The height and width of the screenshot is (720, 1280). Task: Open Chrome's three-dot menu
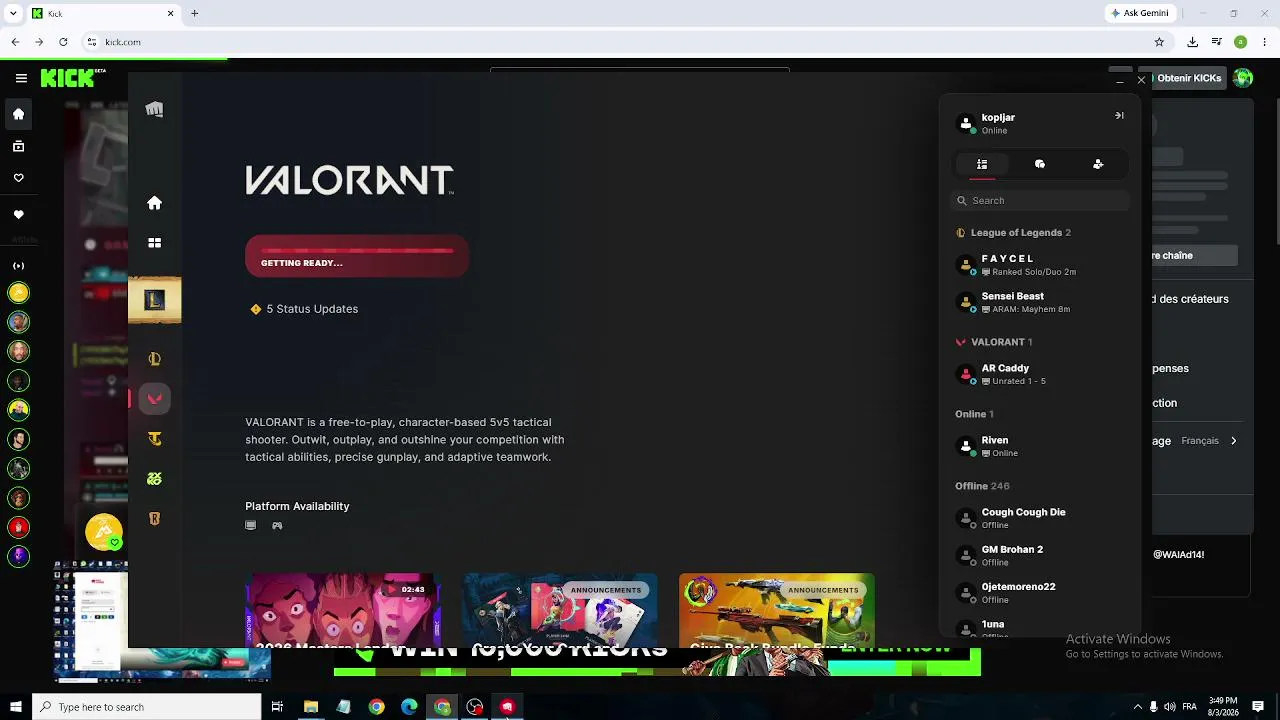(1265, 42)
